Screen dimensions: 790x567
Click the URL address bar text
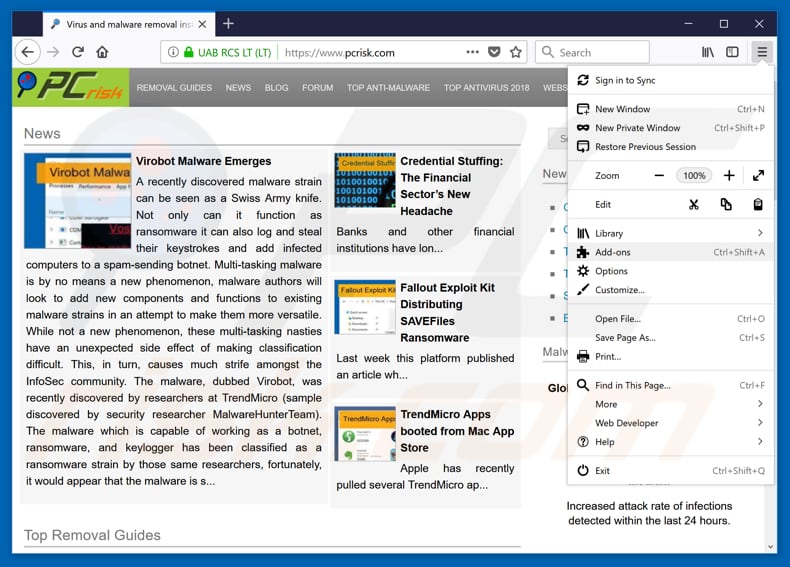tap(340, 52)
